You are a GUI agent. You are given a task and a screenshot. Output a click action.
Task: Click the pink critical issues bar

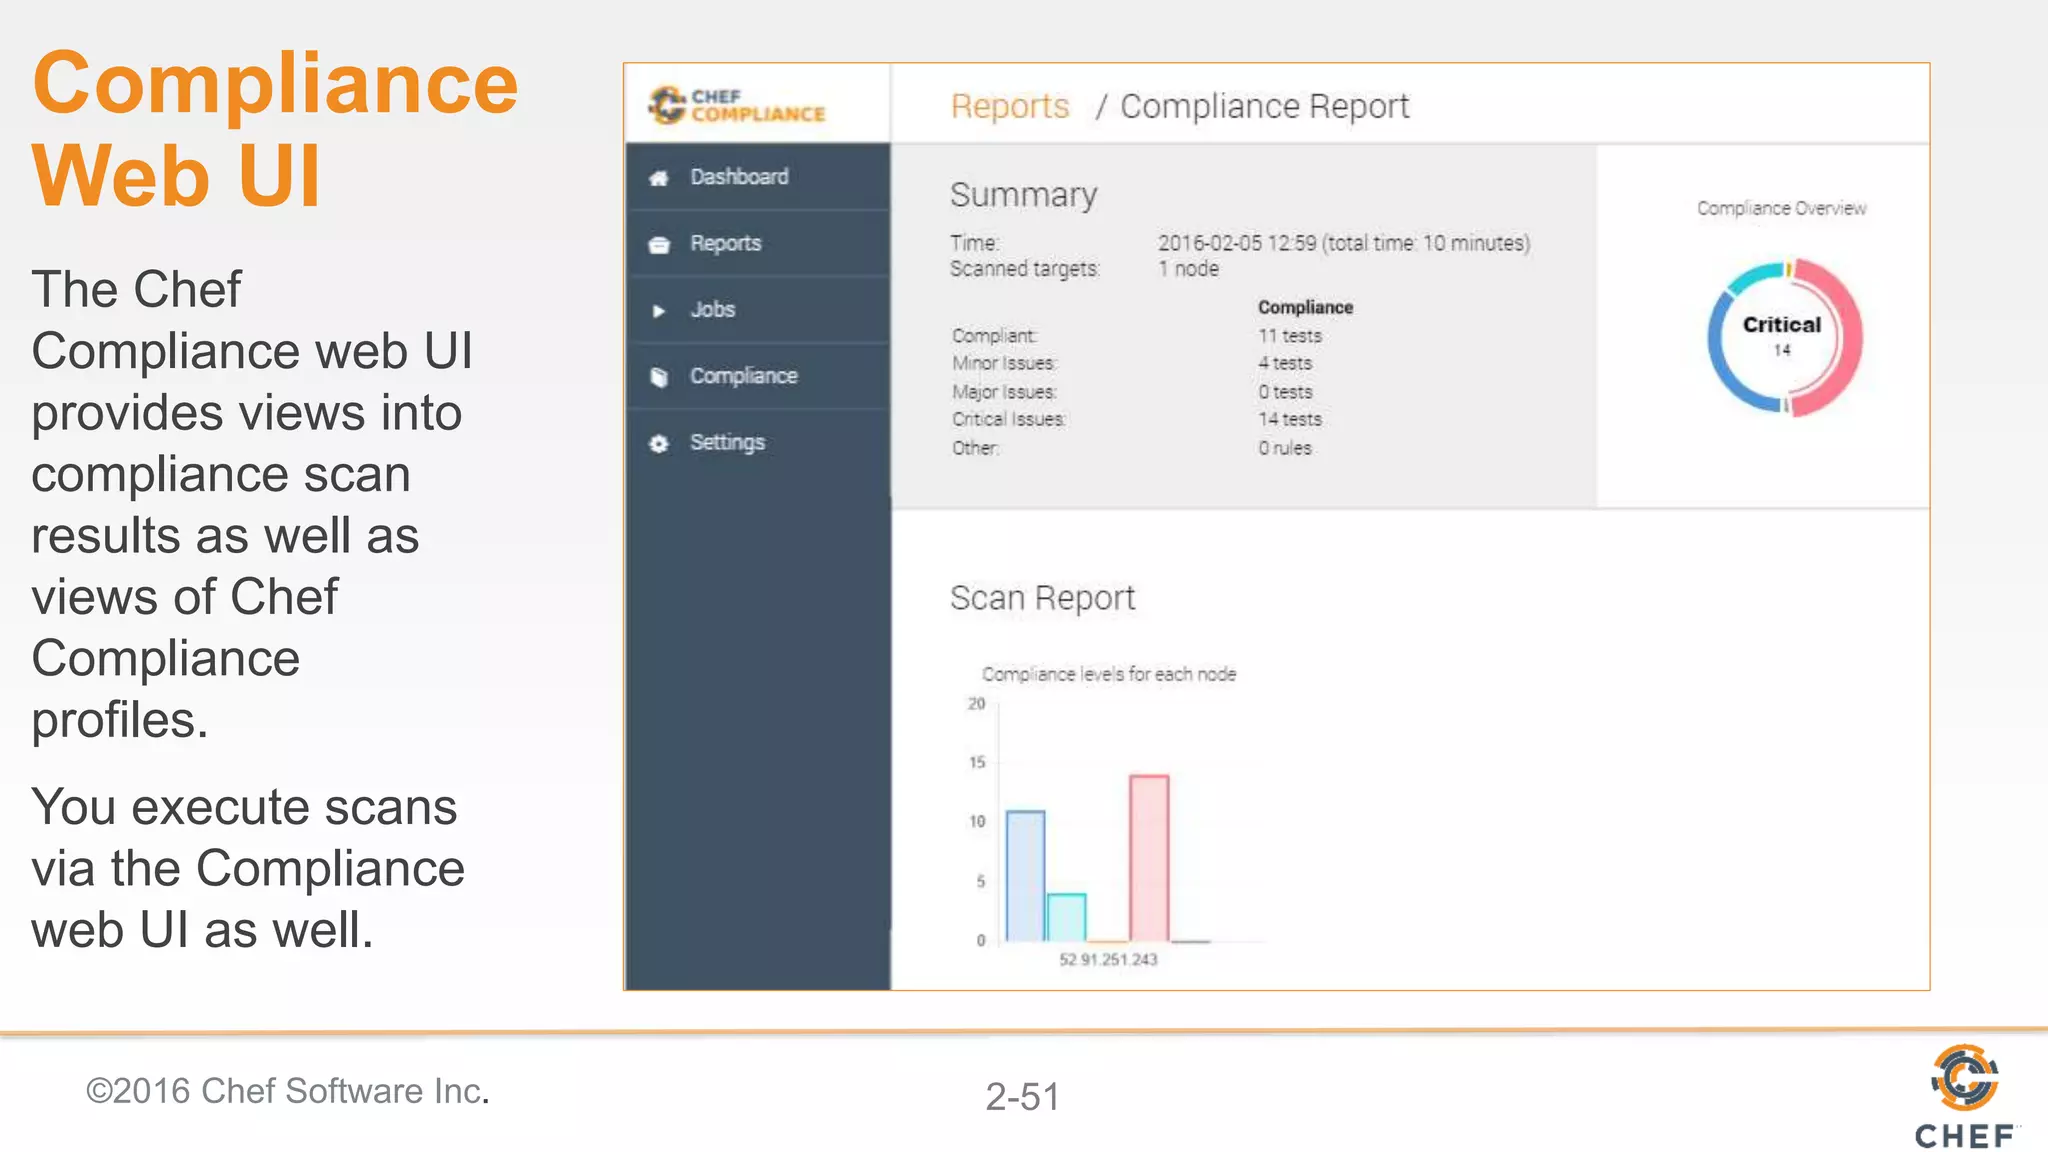coord(1149,858)
